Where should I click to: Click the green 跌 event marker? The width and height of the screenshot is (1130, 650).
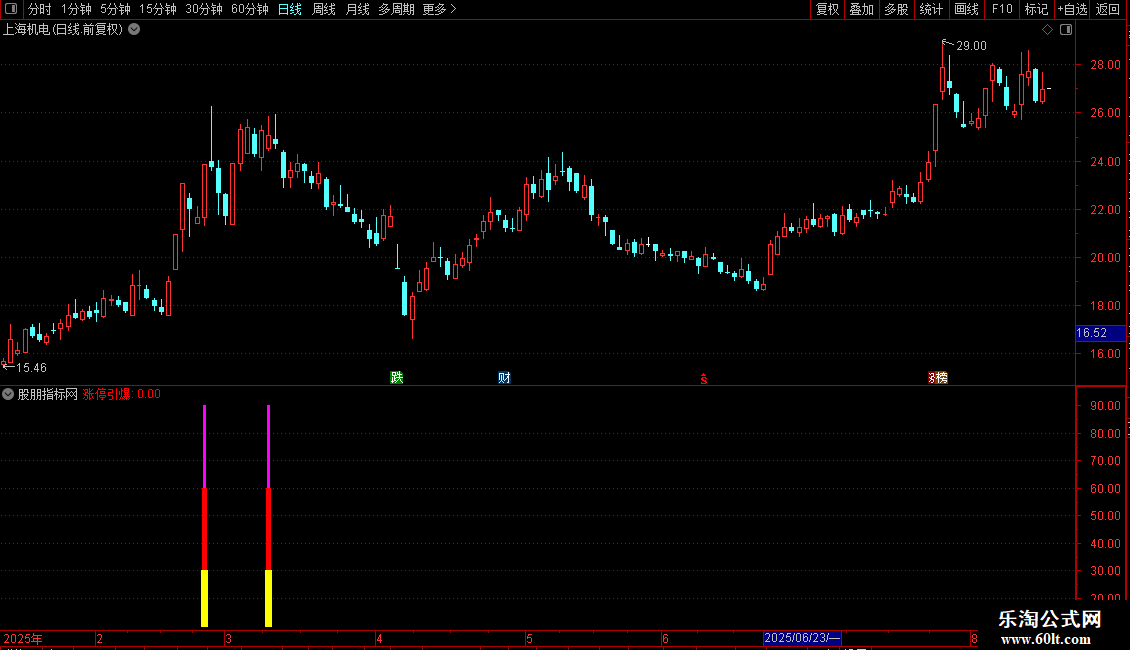(x=396, y=378)
